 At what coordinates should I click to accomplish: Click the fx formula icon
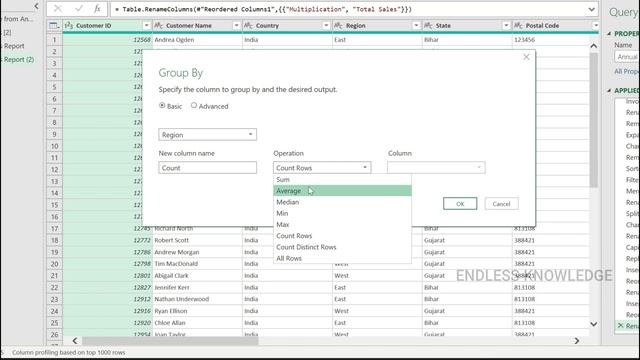97,9
